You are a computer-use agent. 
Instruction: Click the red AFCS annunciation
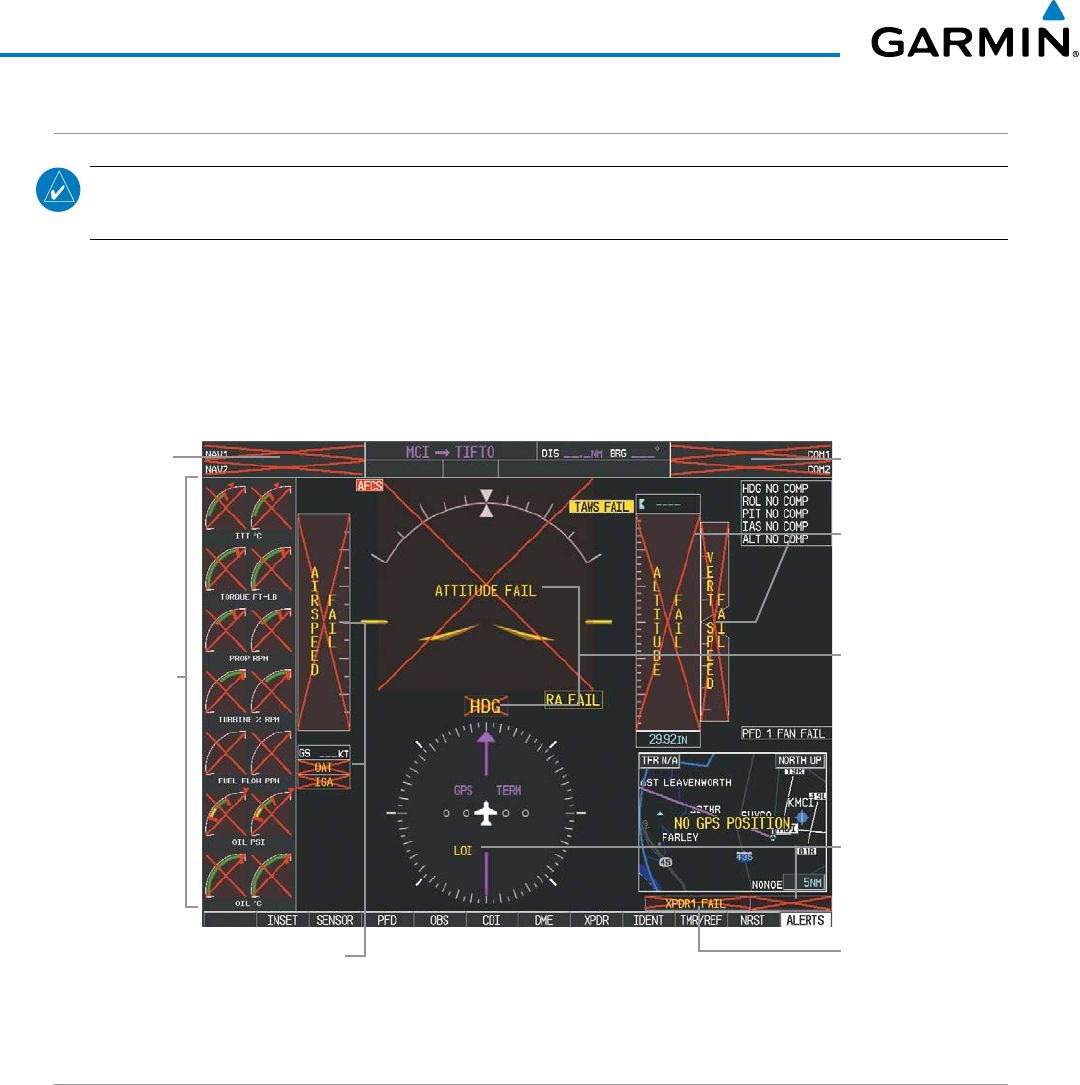click(x=369, y=486)
